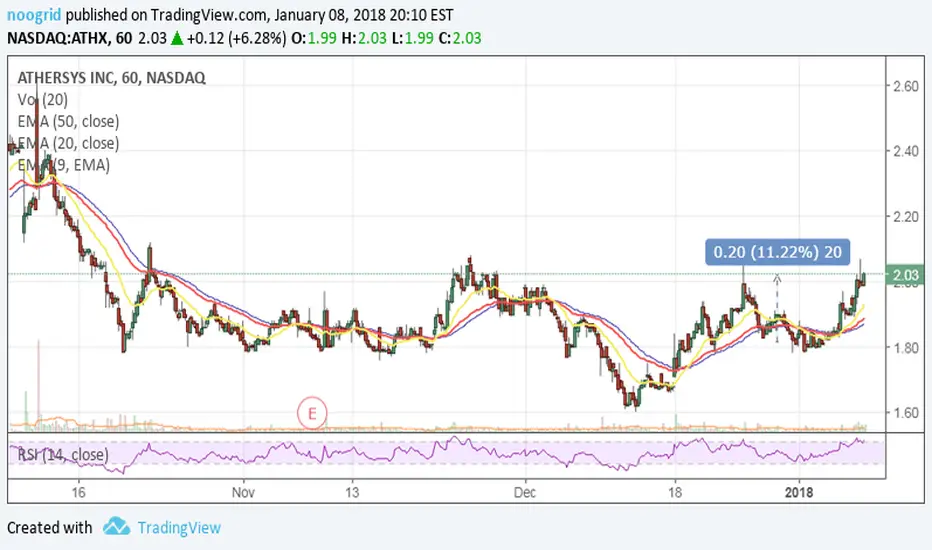Click the Created with text
The image size is (932, 550).
pyautogui.click(x=49, y=527)
